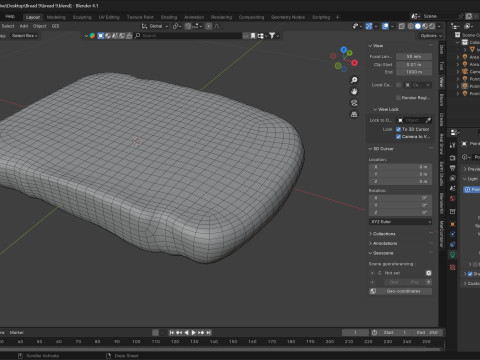Toggle viewport overlays icon

pos(385,26)
